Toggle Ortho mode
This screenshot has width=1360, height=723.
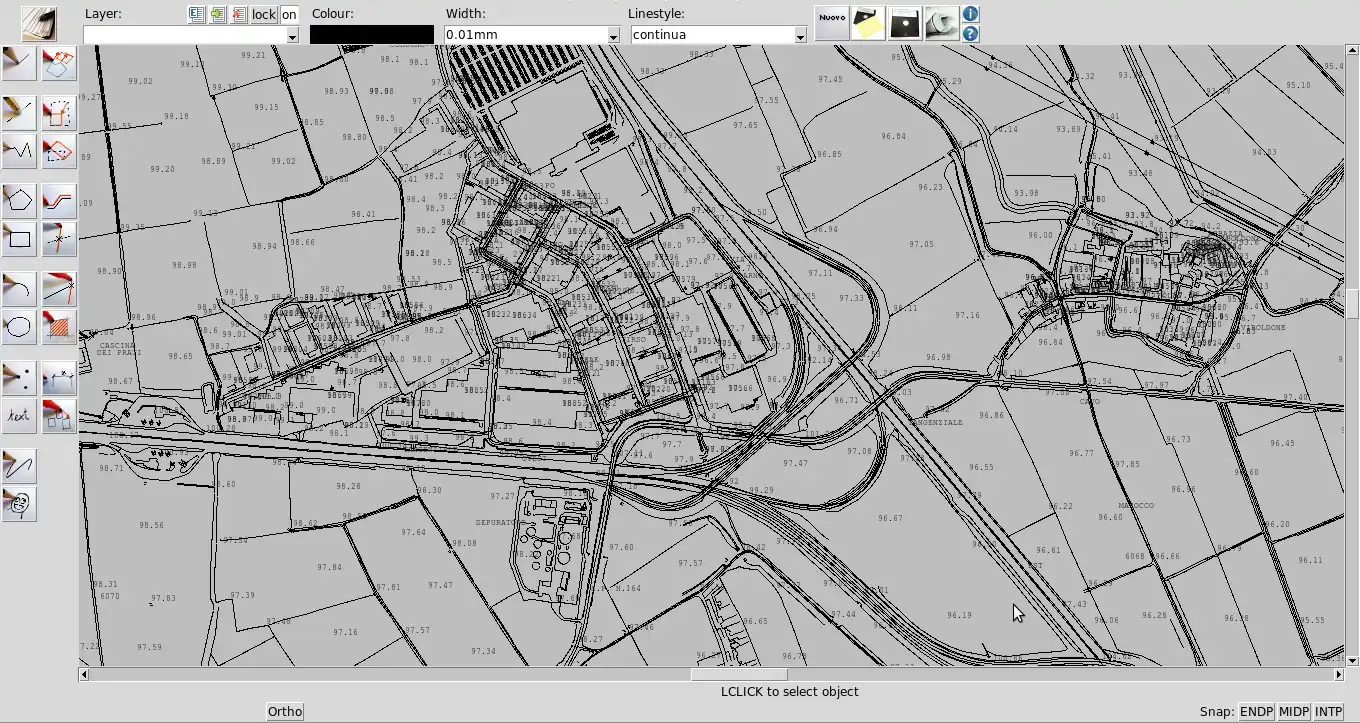point(285,712)
